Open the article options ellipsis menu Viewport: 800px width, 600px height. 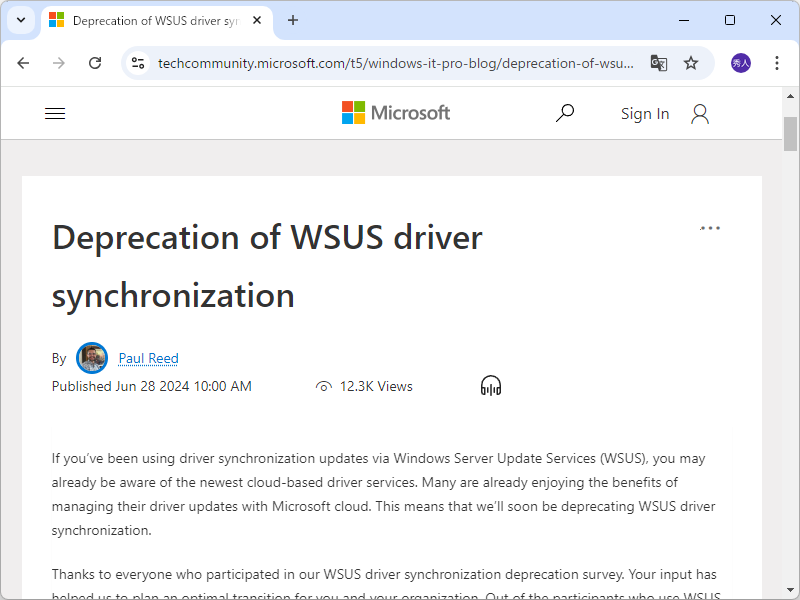(710, 228)
